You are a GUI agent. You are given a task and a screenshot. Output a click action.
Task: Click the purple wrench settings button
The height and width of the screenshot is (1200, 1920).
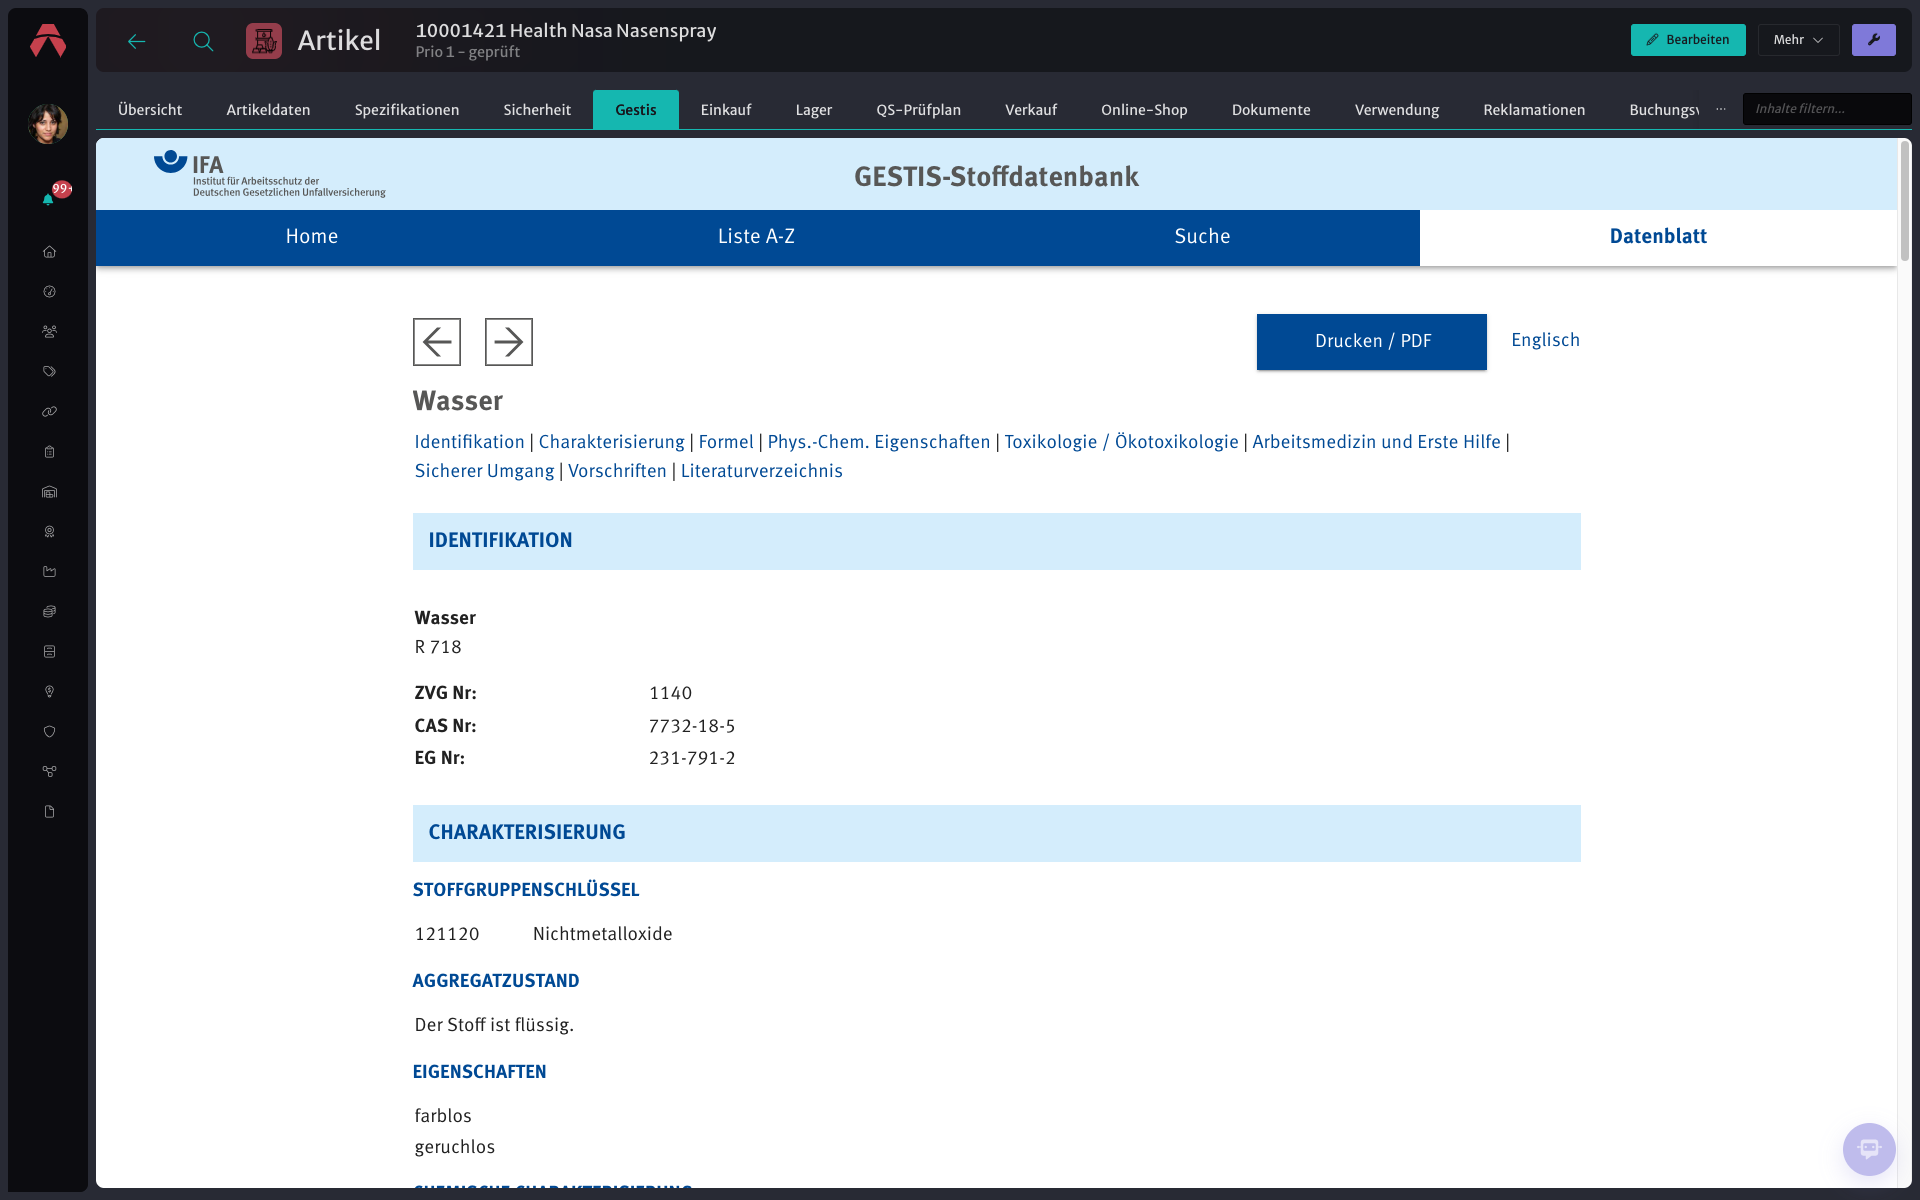click(1873, 40)
